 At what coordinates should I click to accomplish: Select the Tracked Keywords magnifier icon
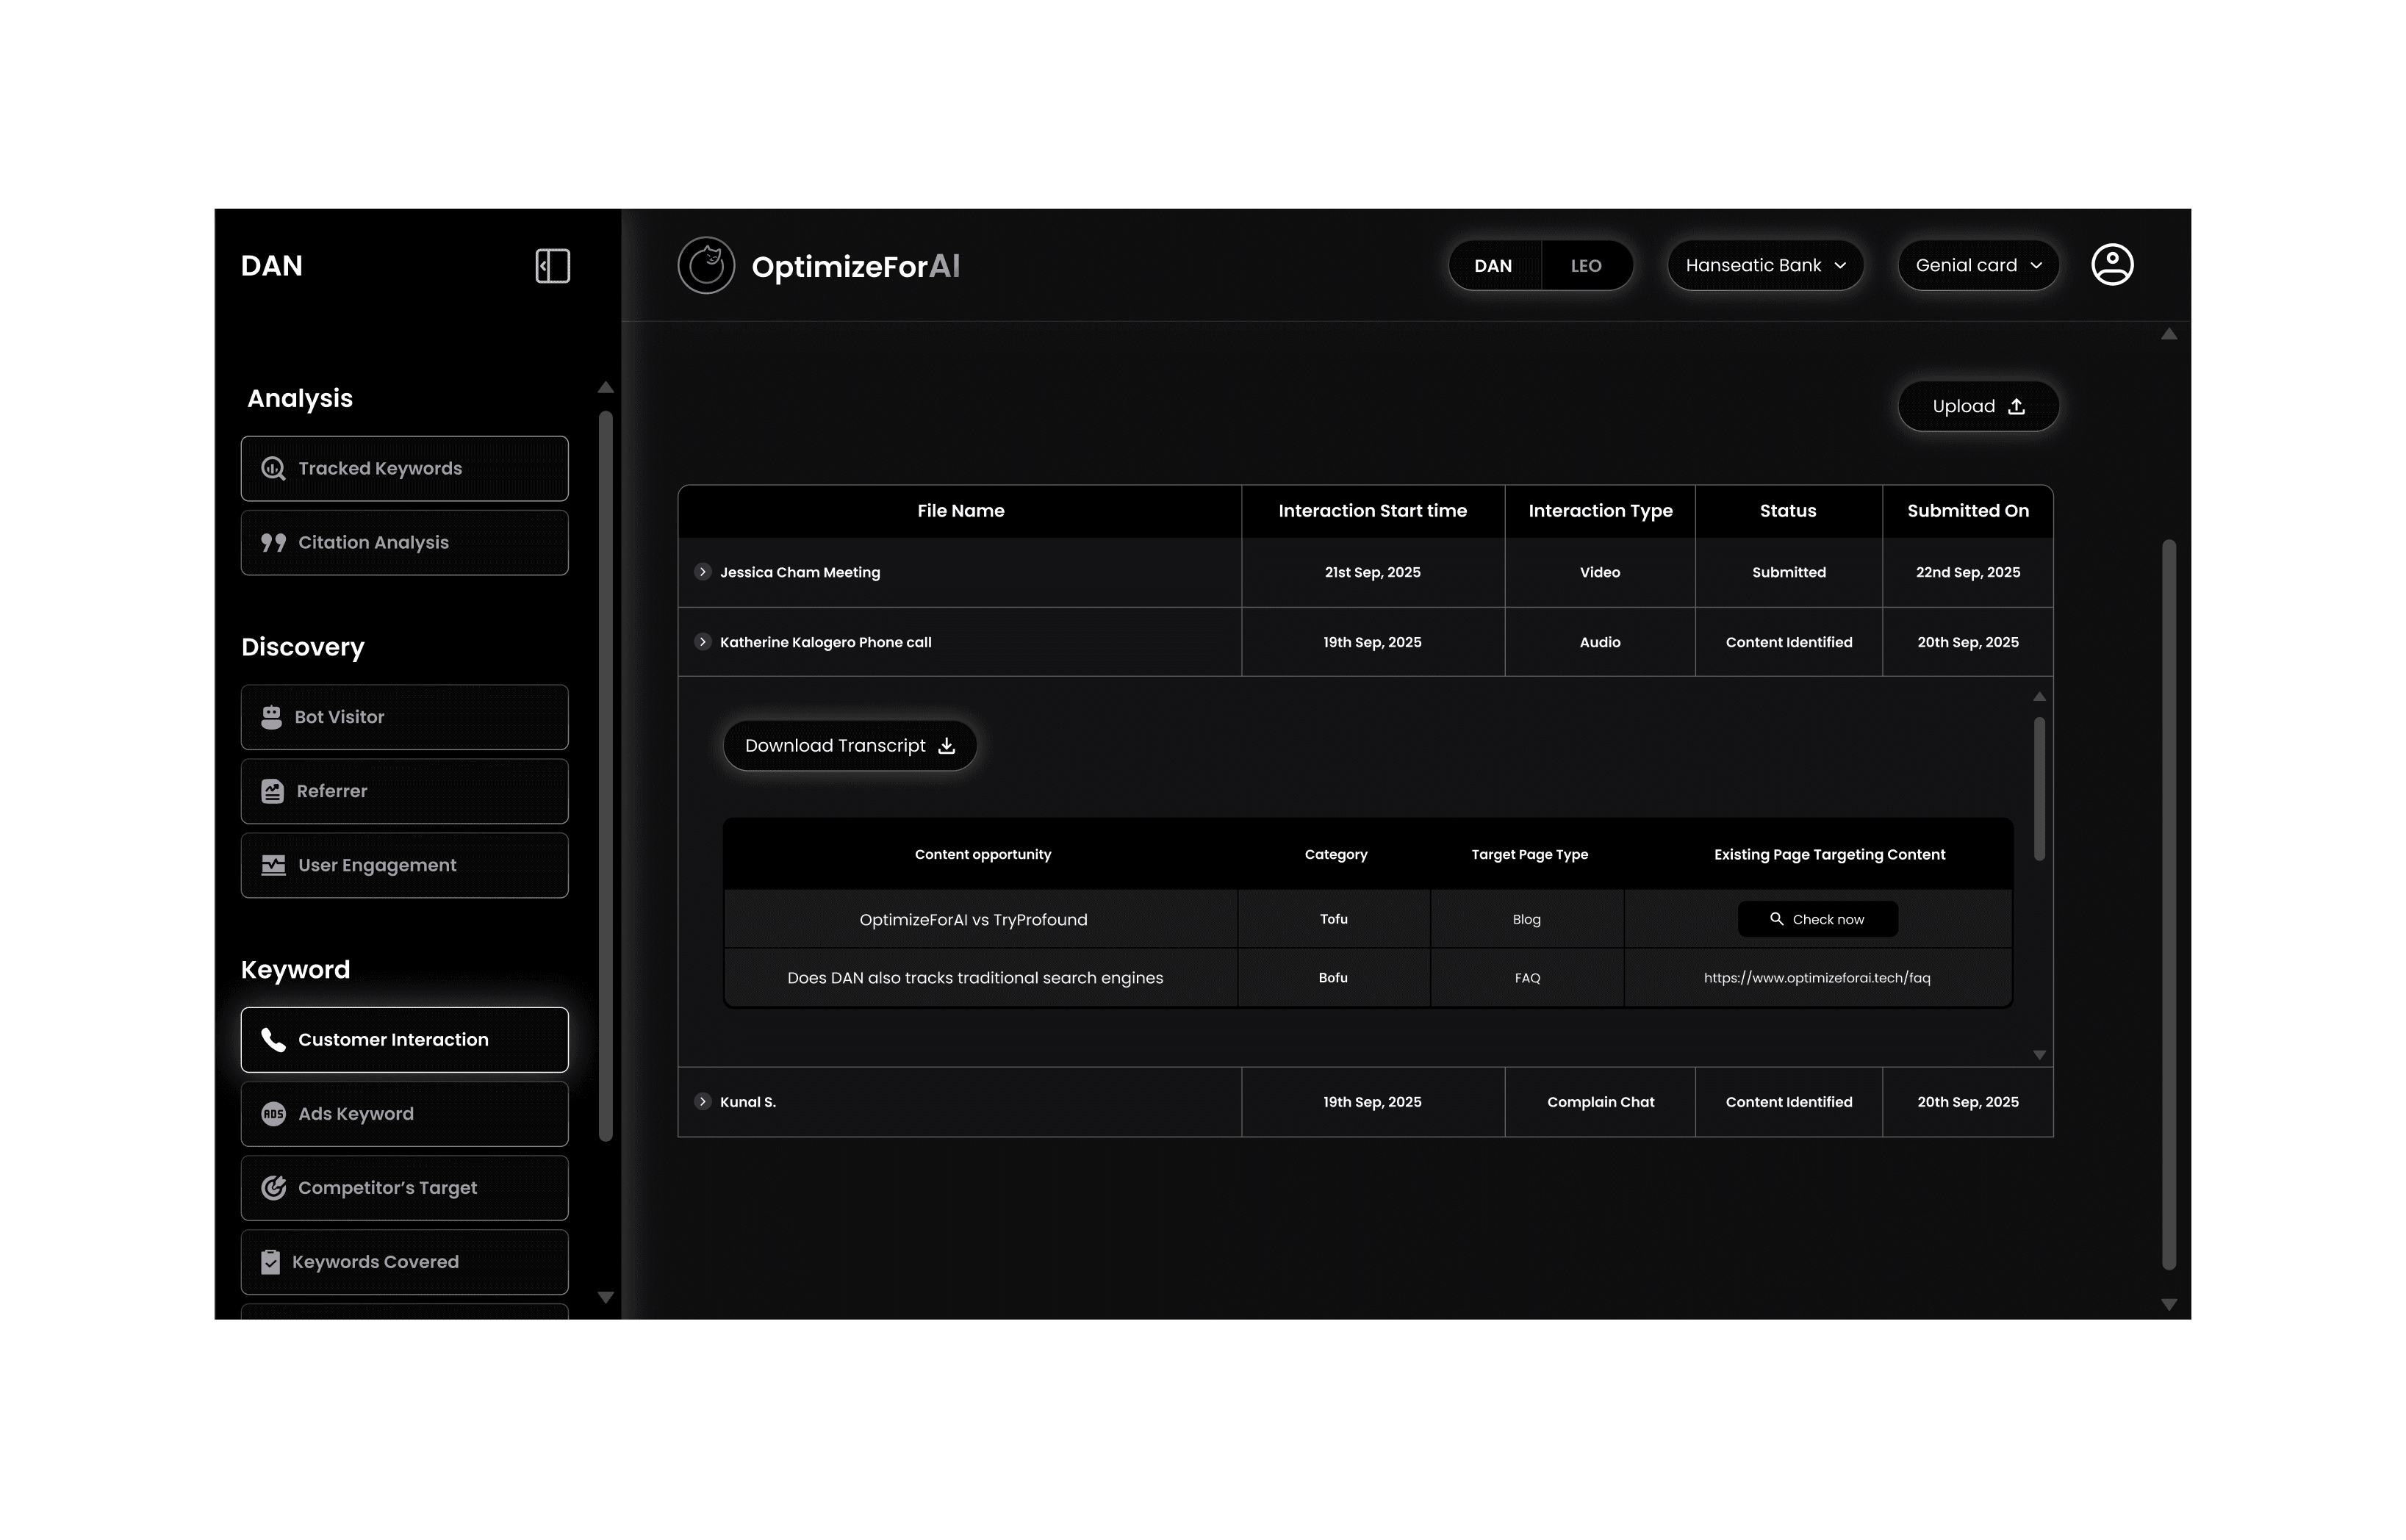273,468
